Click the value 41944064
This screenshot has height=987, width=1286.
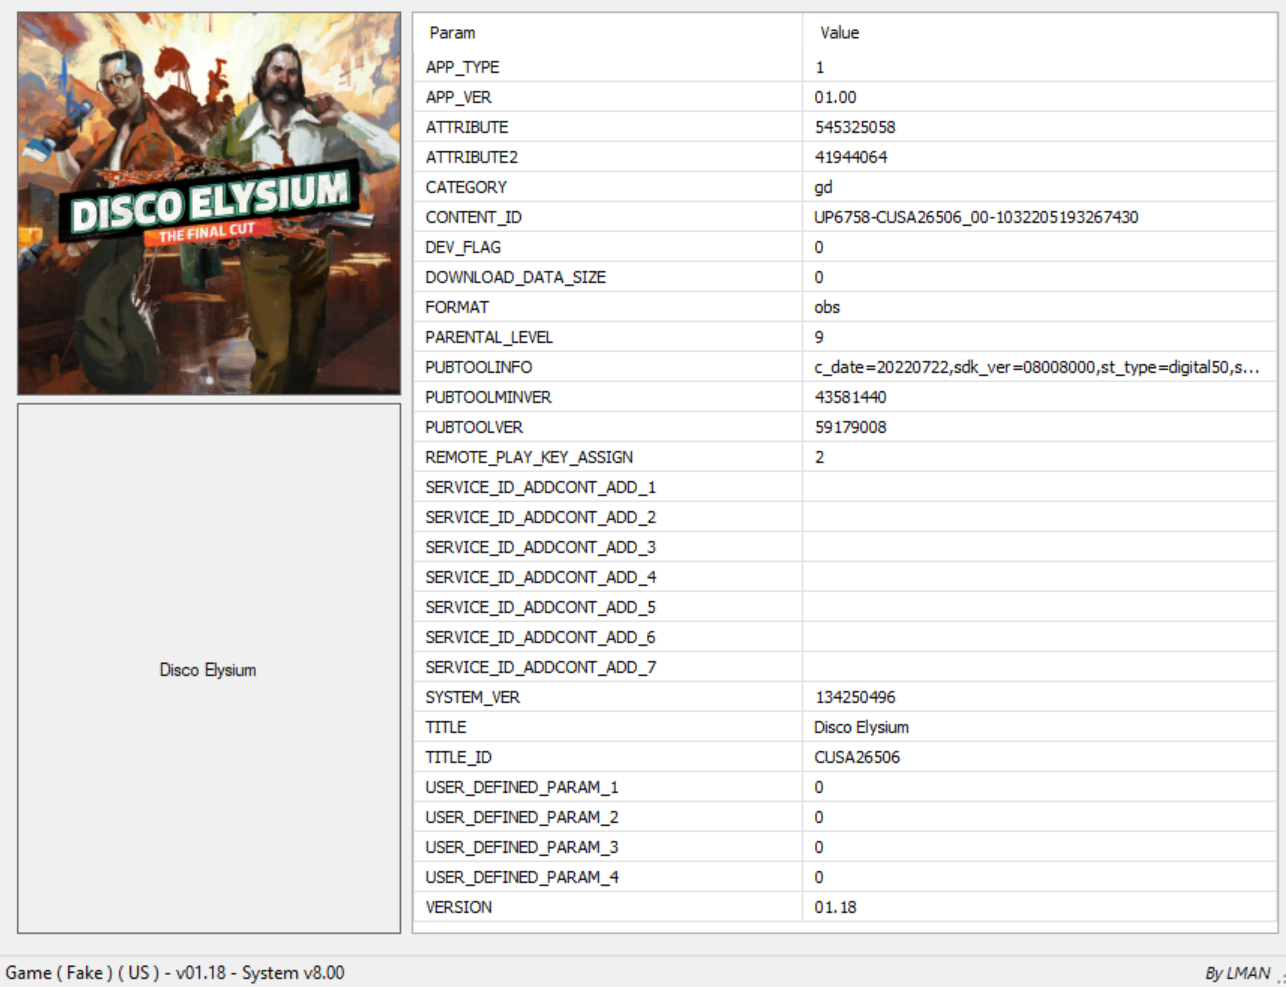[851, 157]
